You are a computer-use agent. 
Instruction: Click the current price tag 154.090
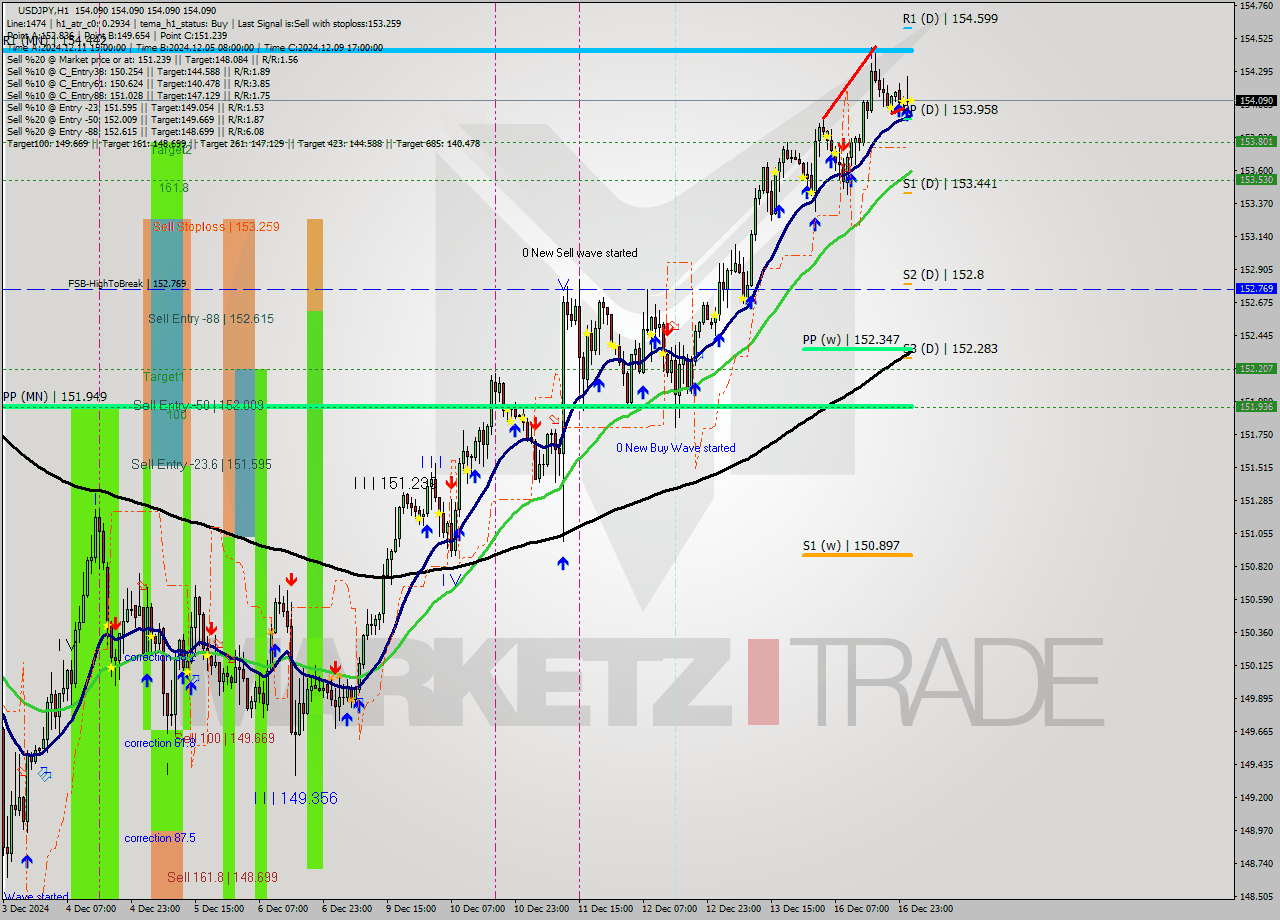pyautogui.click(x=1257, y=101)
